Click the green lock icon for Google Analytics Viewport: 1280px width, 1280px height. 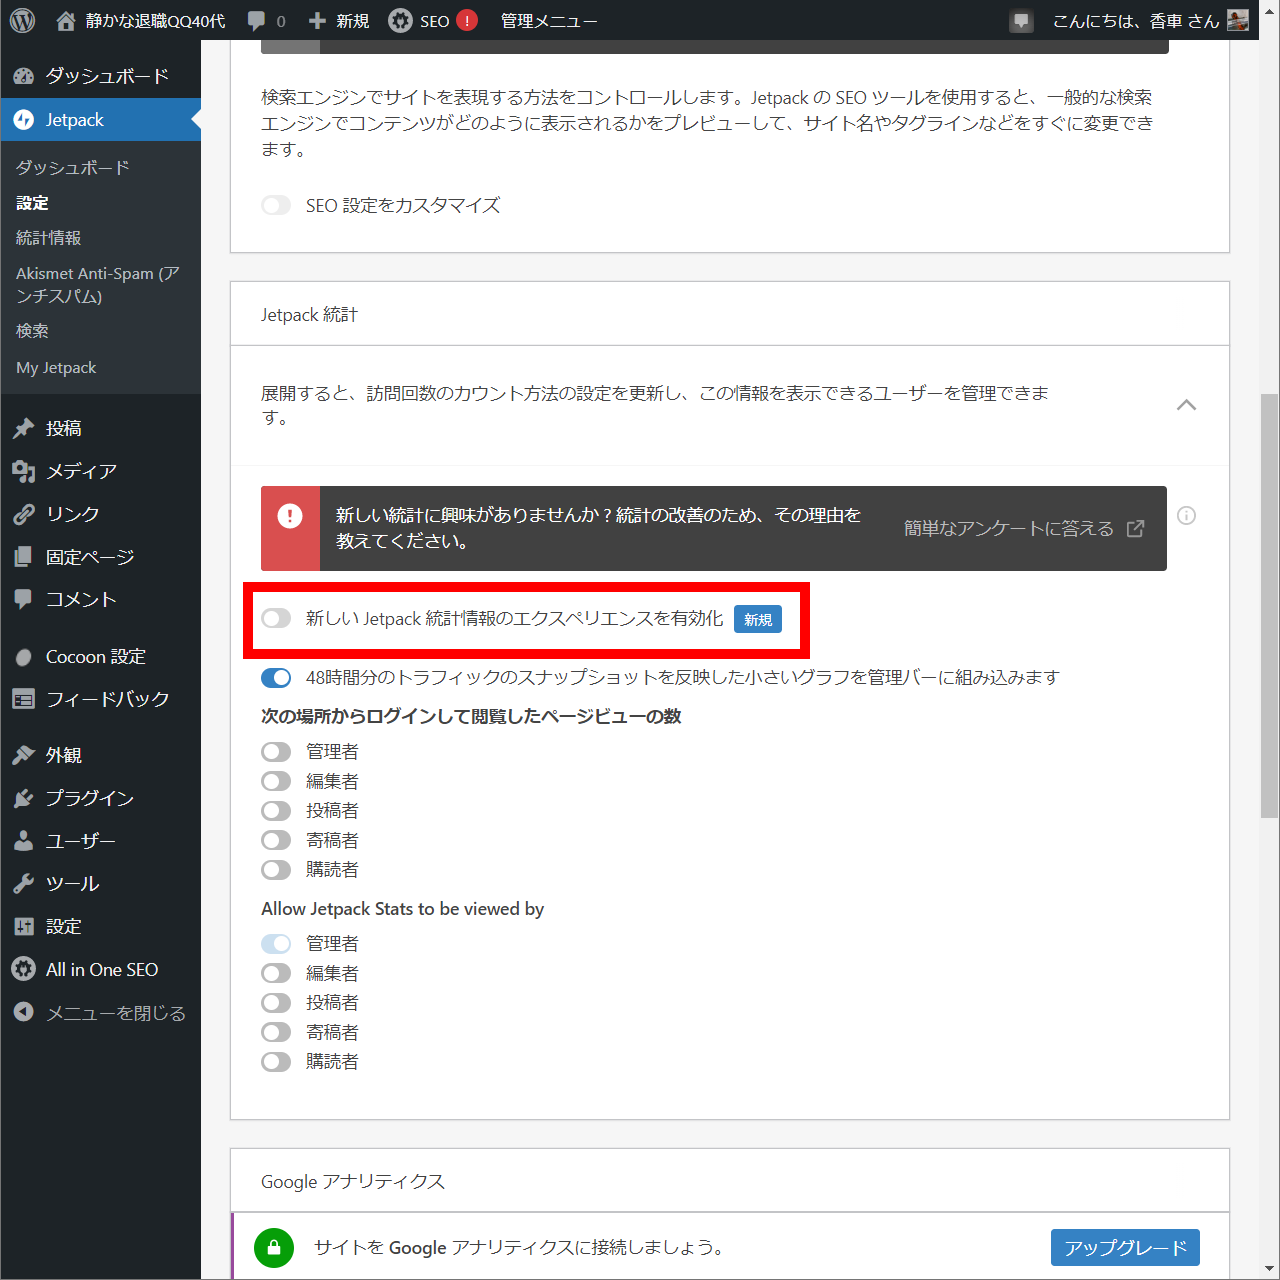pyautogui.click(x=274, y=1248)
